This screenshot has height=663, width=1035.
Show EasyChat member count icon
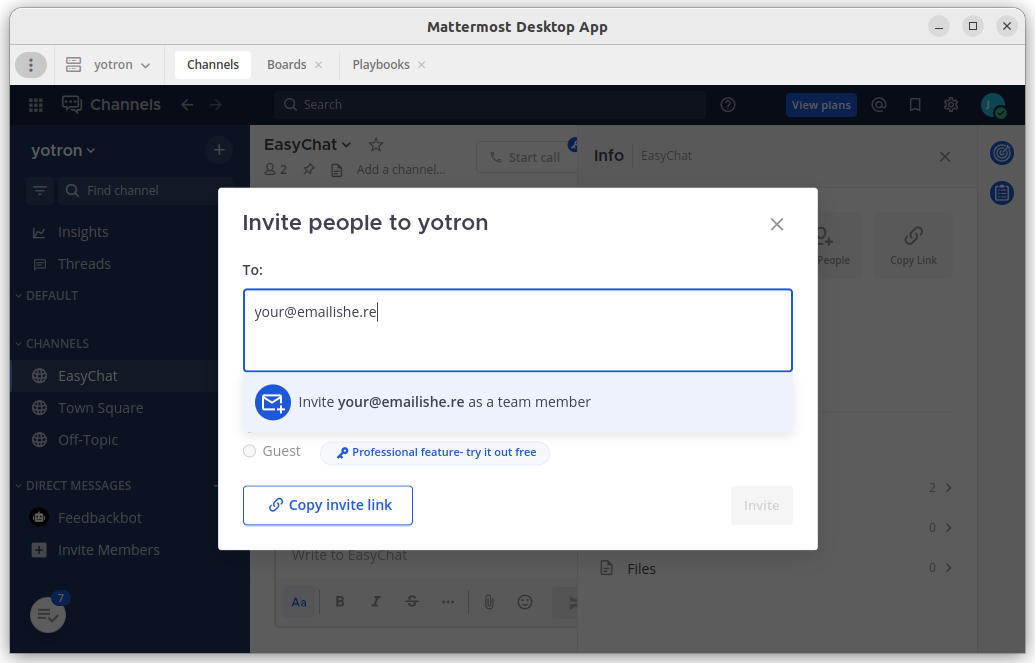click(x=275, y=170)
